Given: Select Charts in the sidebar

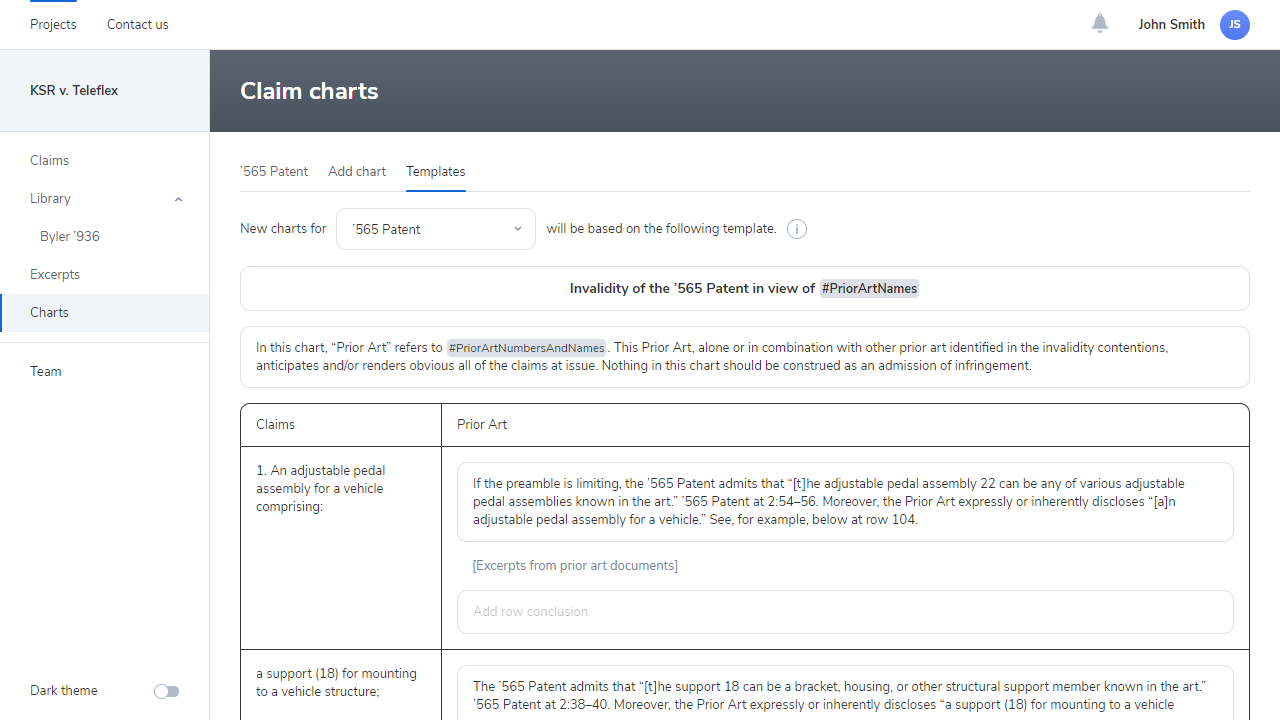Looking at the screenshot, I should [x=105, y=312].
